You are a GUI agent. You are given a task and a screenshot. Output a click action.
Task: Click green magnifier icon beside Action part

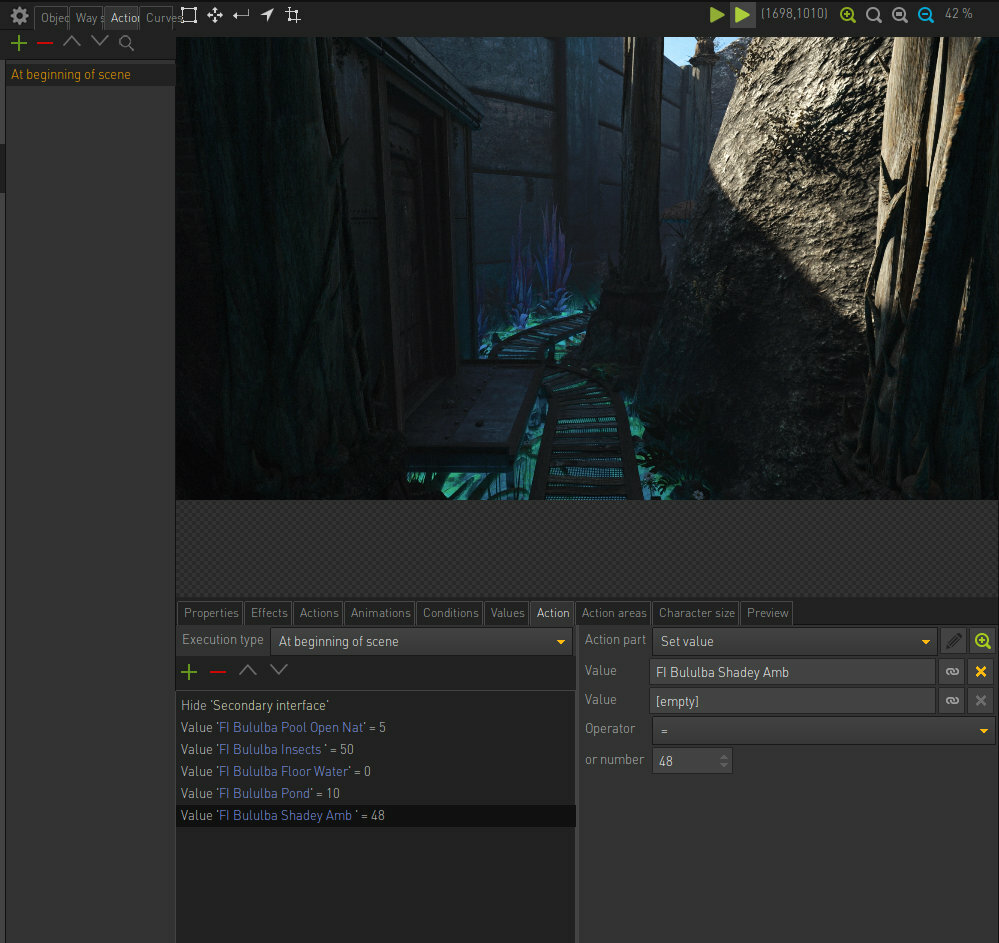tap(982, 641)
